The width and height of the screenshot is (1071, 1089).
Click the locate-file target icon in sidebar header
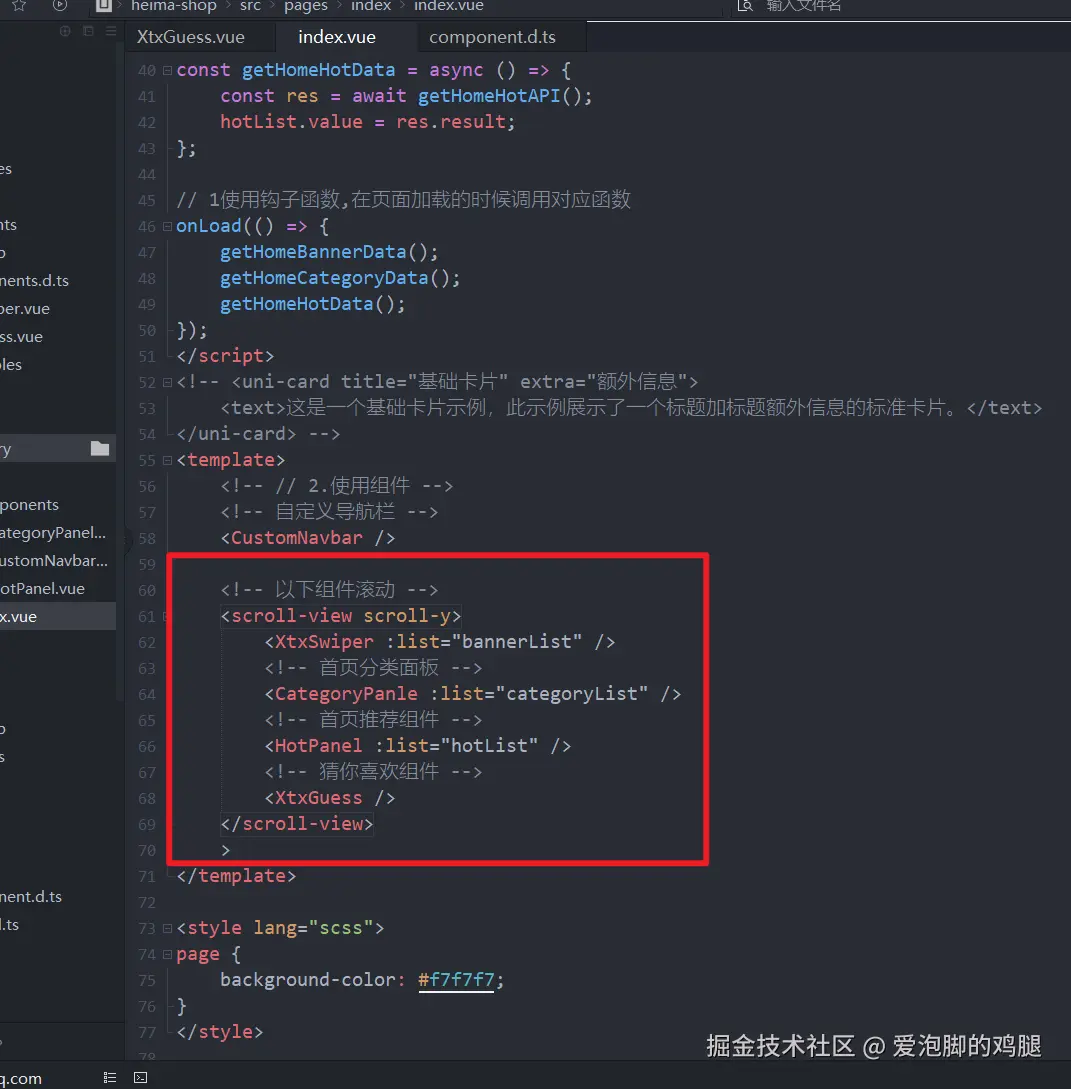(x=65, y=31)
